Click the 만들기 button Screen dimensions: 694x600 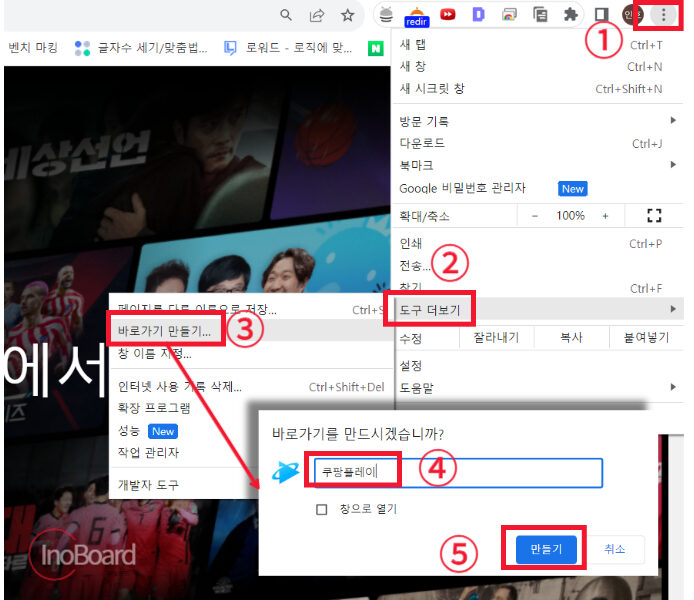[546, 549]
